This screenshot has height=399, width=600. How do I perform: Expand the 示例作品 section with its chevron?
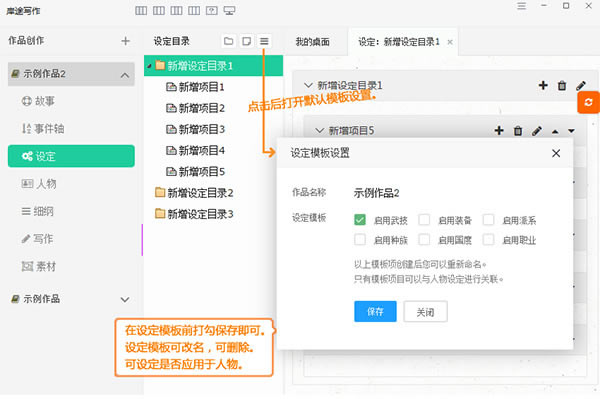tap(125, 300)
